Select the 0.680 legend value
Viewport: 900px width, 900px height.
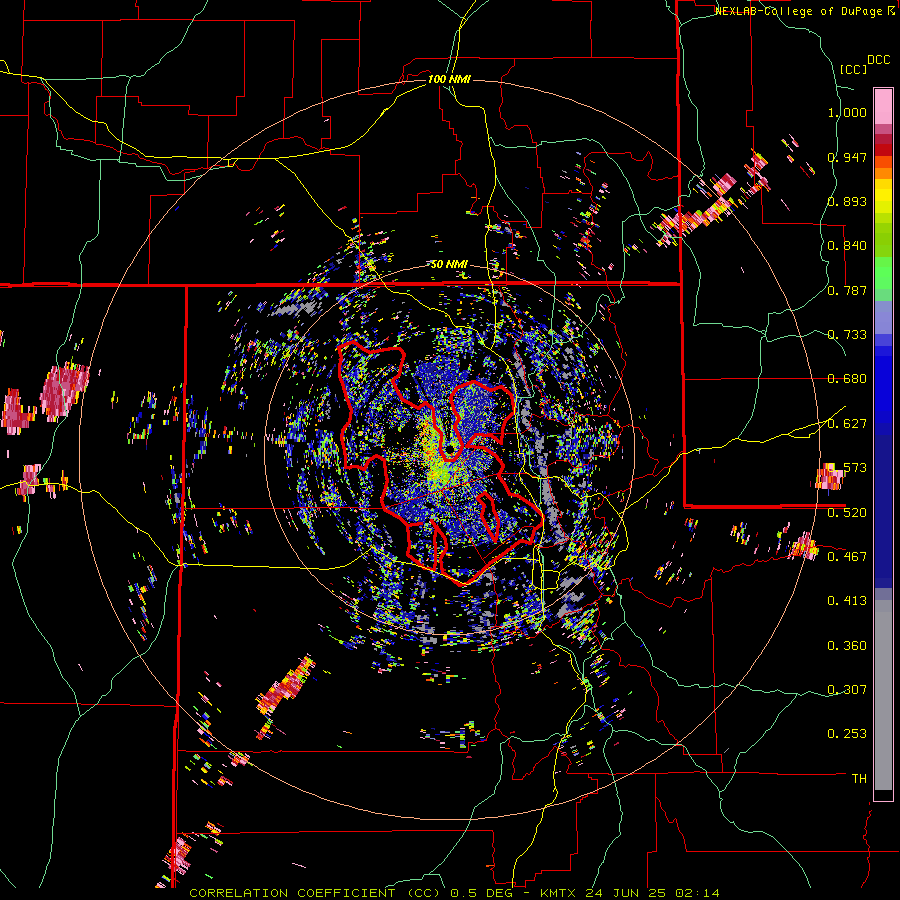847,379
